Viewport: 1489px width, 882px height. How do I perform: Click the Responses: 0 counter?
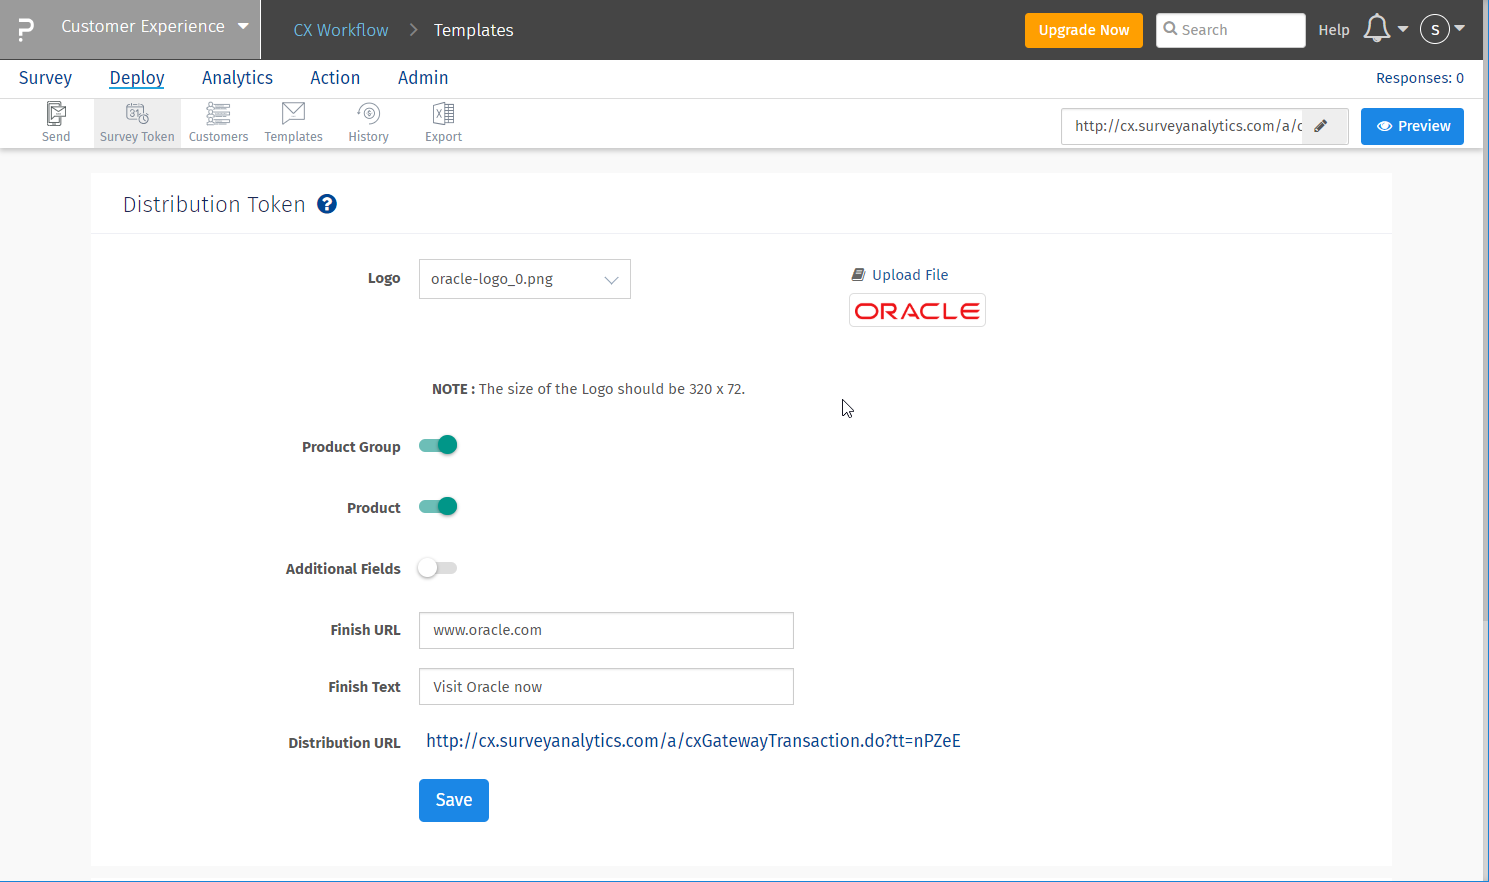[x=1420, y=78]
